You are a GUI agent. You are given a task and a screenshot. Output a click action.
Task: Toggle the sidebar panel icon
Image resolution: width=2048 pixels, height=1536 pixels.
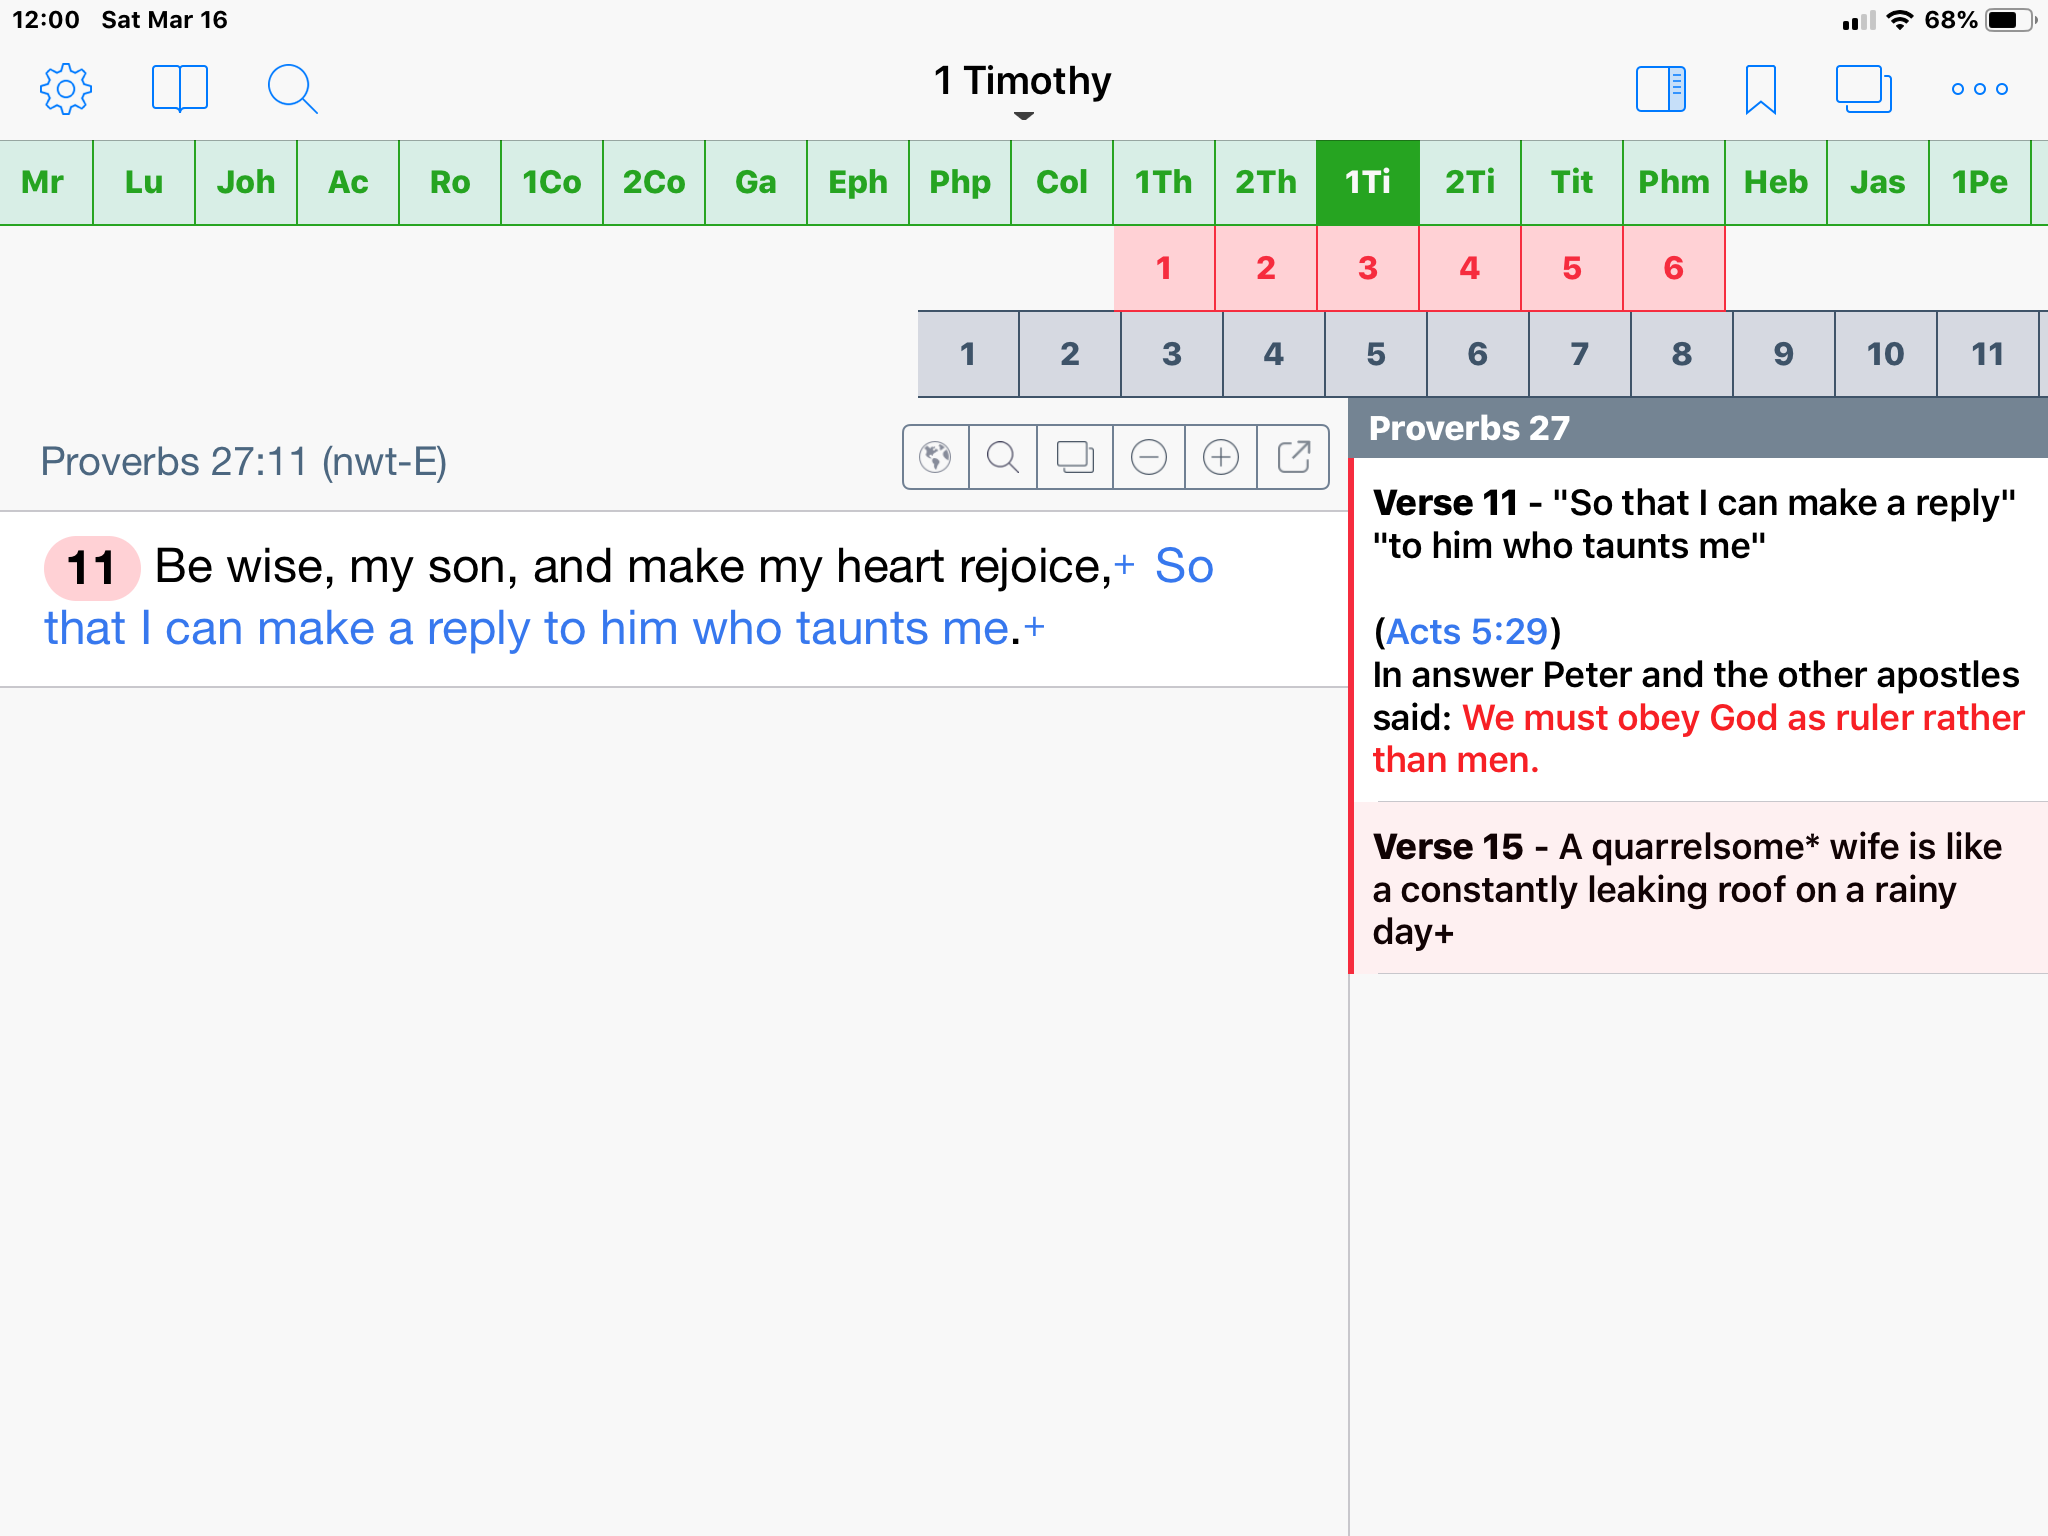[x=1661, y=89]
